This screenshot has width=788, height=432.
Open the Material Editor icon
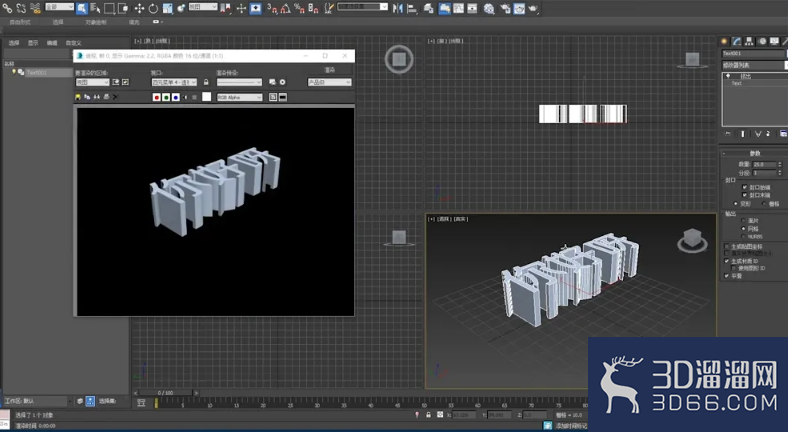point(489,8)
